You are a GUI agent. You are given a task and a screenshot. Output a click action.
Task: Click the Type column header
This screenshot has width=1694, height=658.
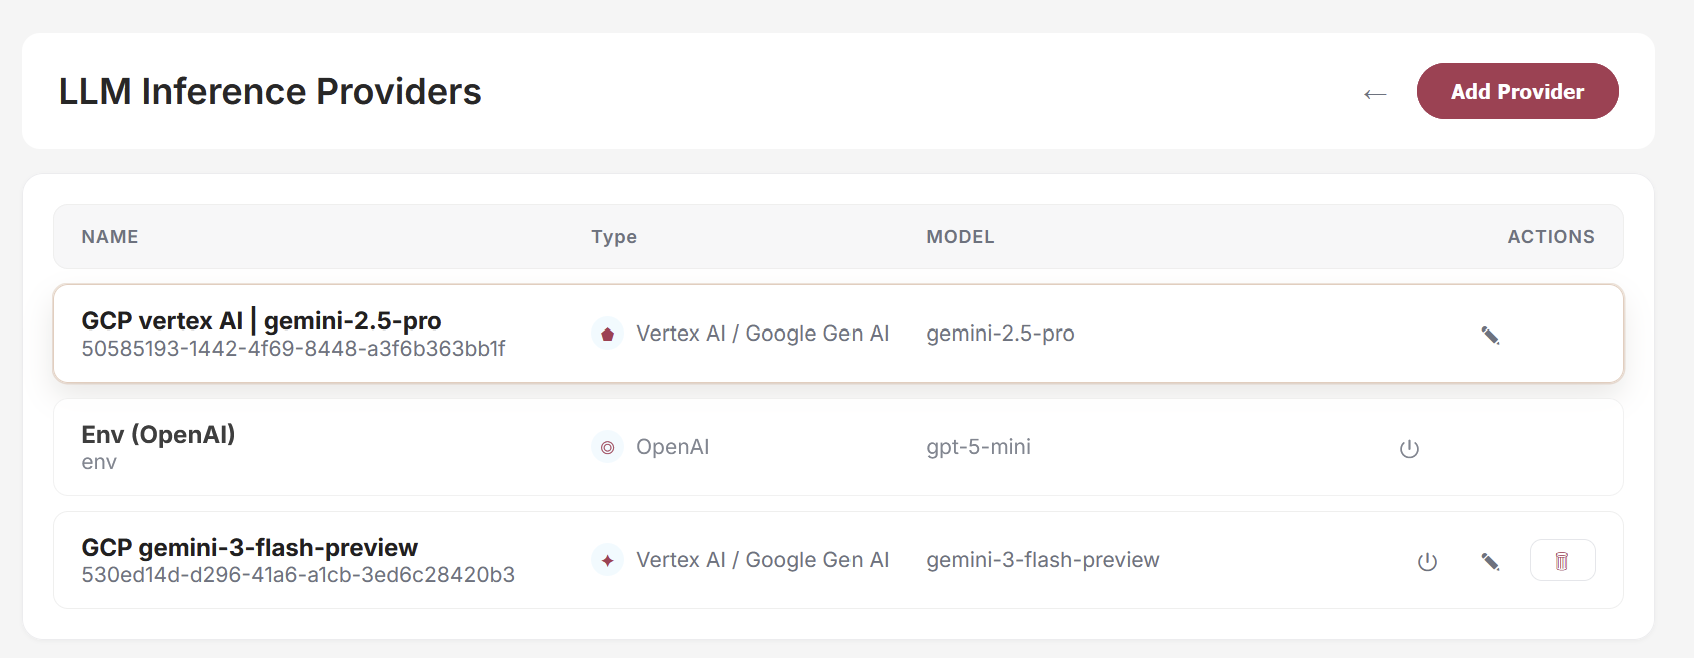(x=614, y=237)
